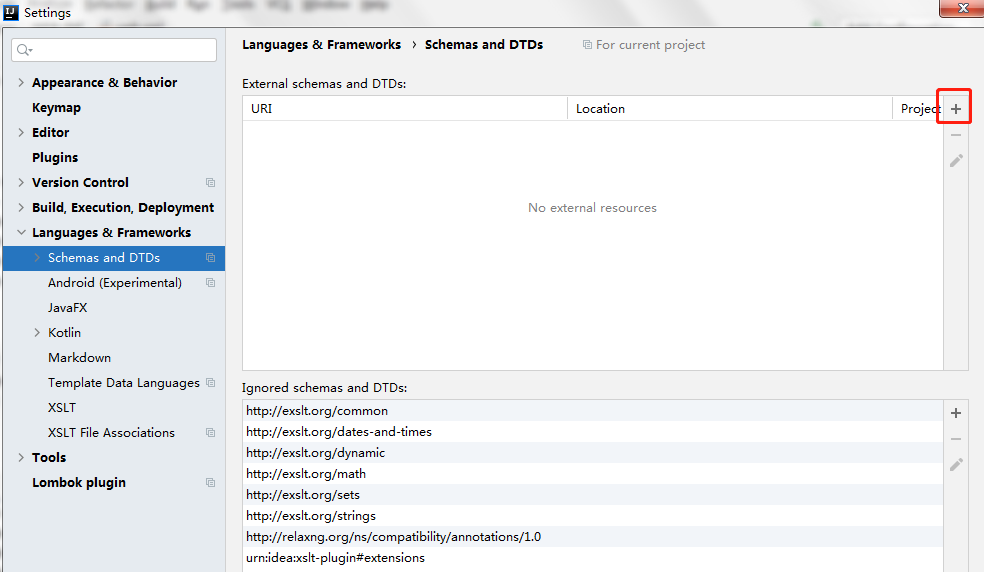Open Lombok plugin settings
The height and width of the screenshot is (572, 984).
coord(79,483)
